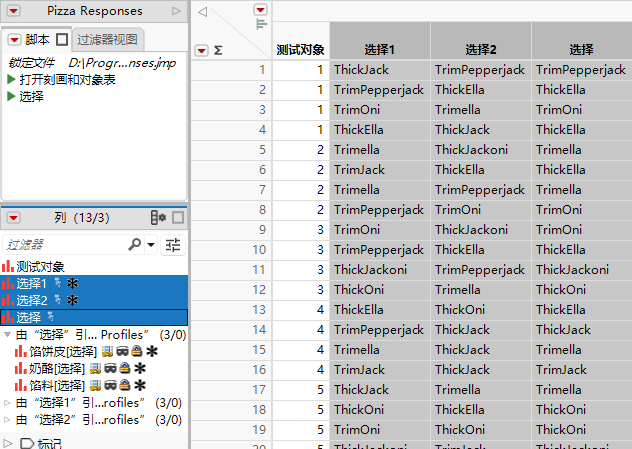Viewport: 632px width, 449px height.
Task: Click the asterisk property icon beside 选择1
Action: (73, 283)
